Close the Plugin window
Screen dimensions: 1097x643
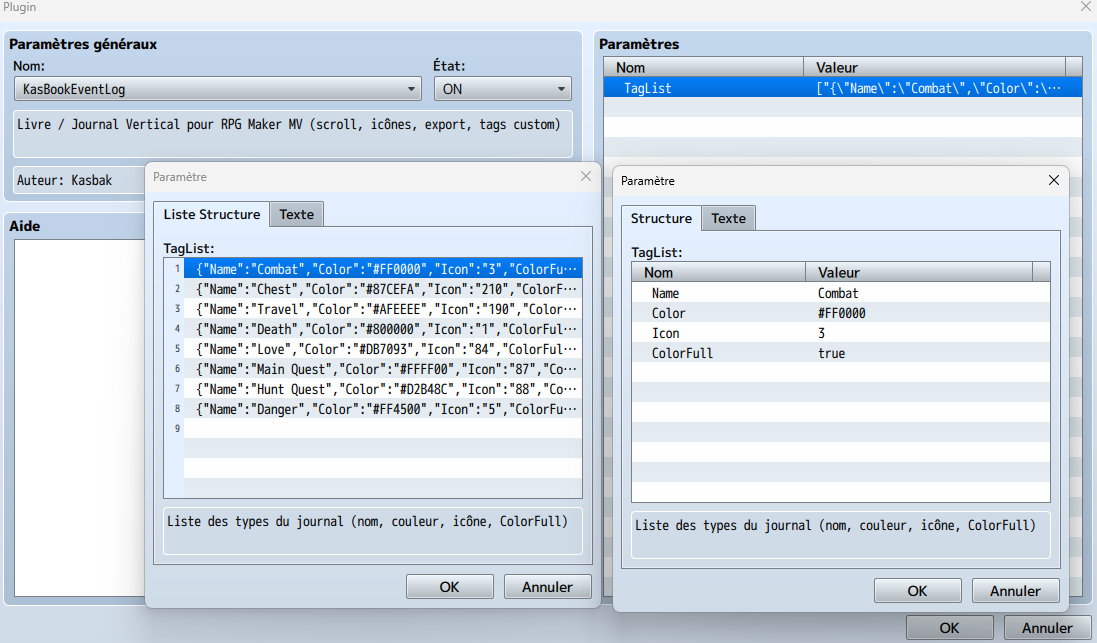[x=1087, y=7]
